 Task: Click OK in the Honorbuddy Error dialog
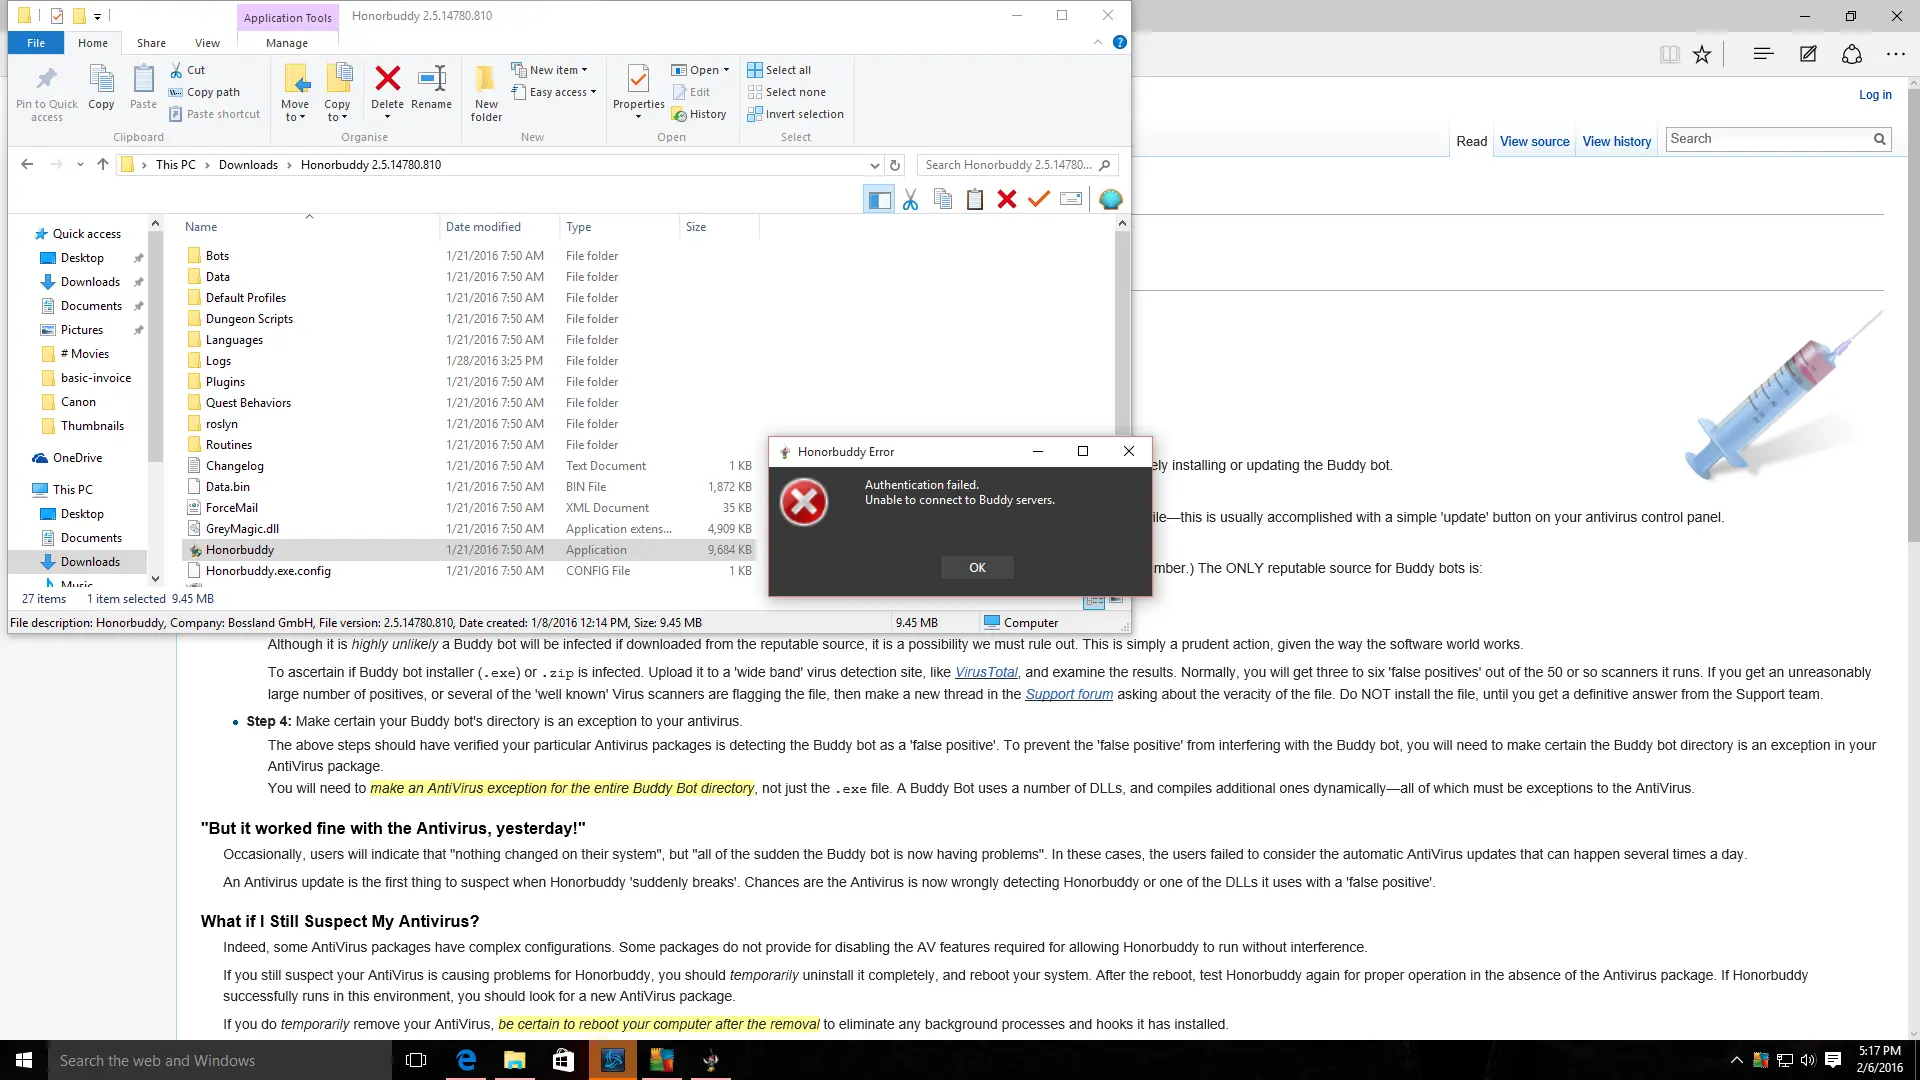pyautogui.click(x=977, y=568)
